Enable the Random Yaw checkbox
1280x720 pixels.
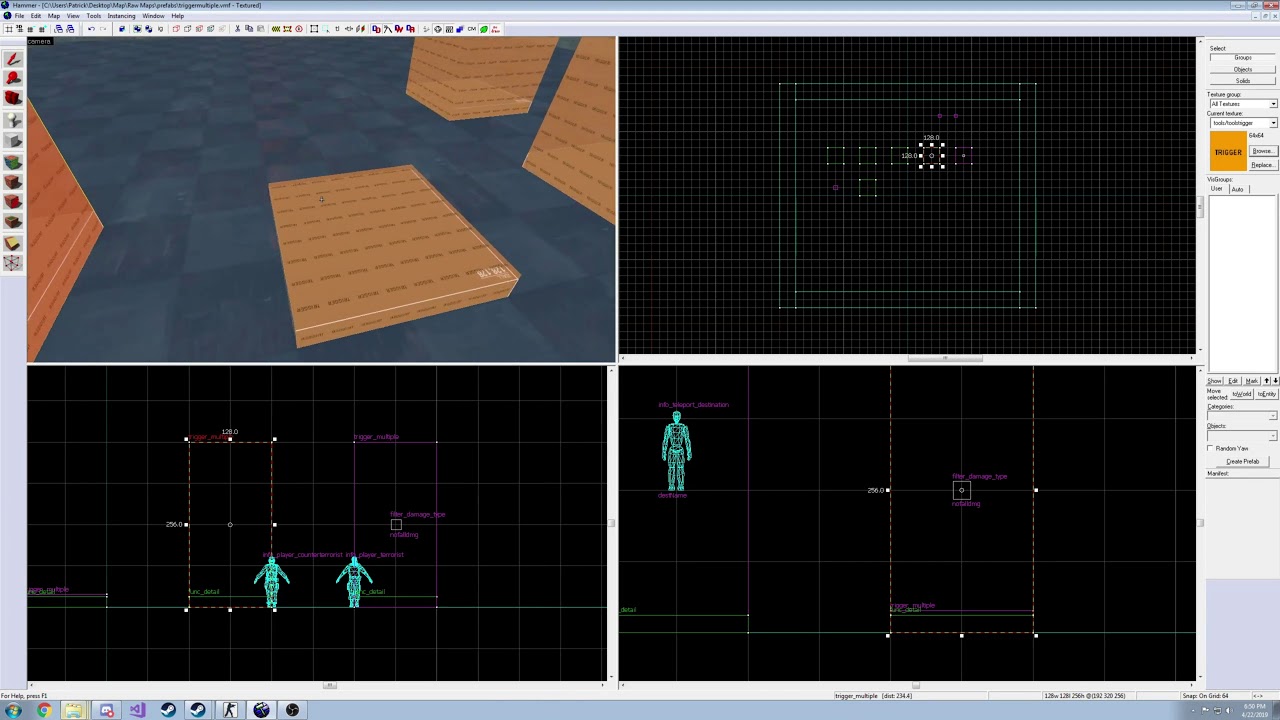pos(1212,448)
